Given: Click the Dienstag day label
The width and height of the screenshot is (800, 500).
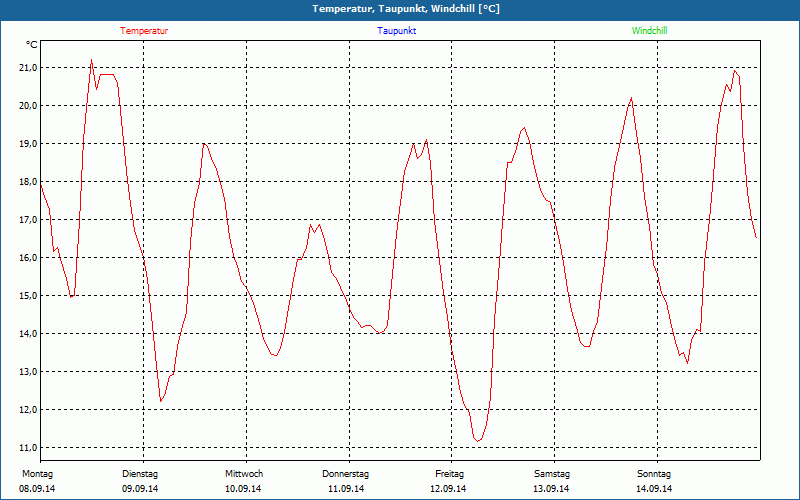Looking at the screenshot, I should [x=140, y=474].
